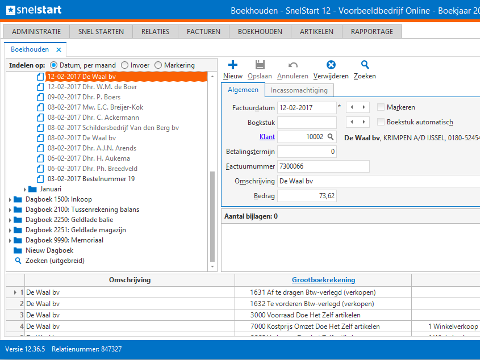This screenshot has height=360, width=480.
Task: Select 'Datum, per maand' radio option
Action: pyautogui.click(x=53, y=65)
